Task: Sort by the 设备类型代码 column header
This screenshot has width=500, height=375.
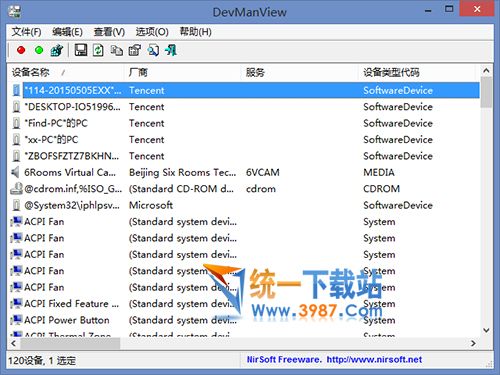Action: coord(418,72)
